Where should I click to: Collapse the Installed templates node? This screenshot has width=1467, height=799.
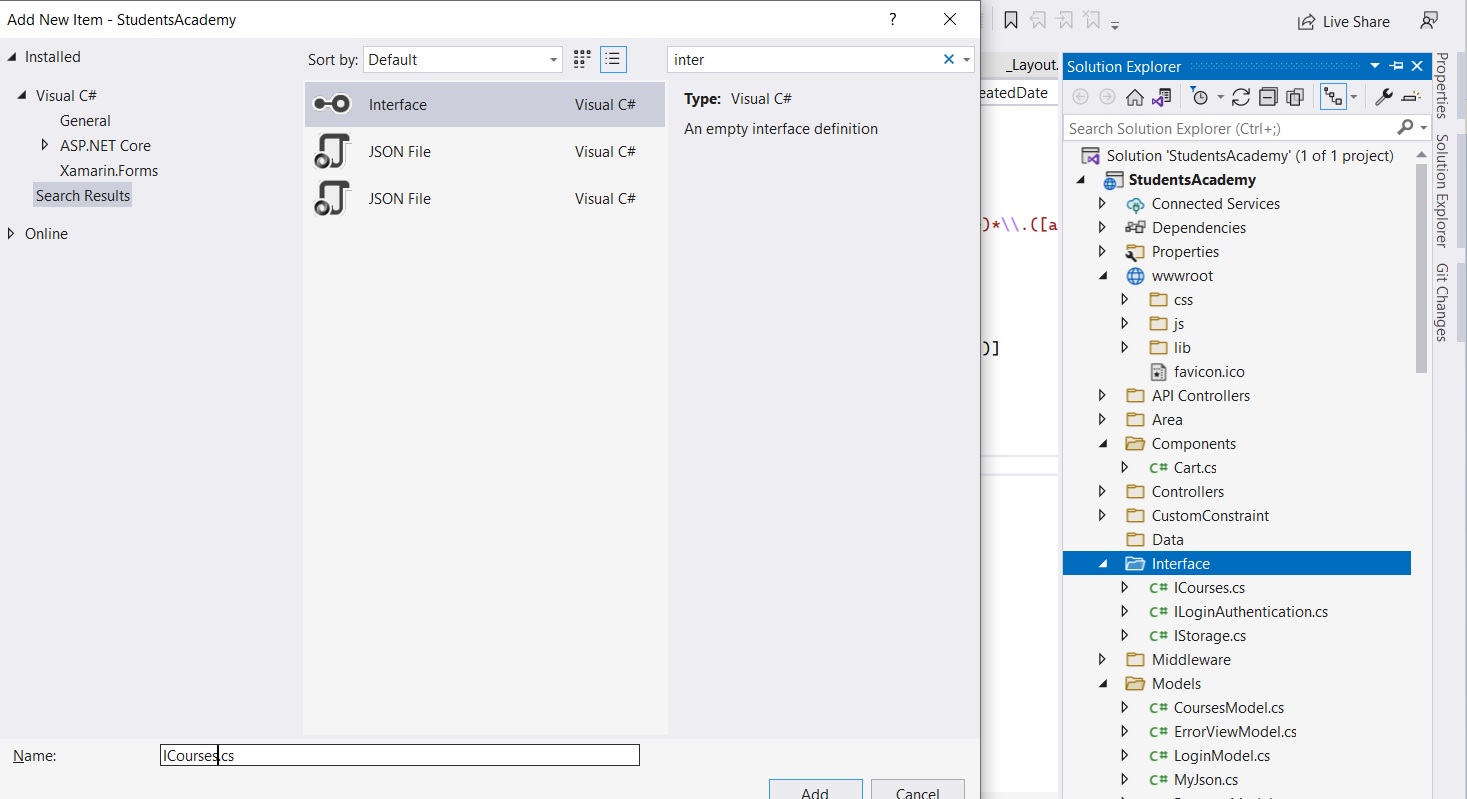(x=12, y=57)
